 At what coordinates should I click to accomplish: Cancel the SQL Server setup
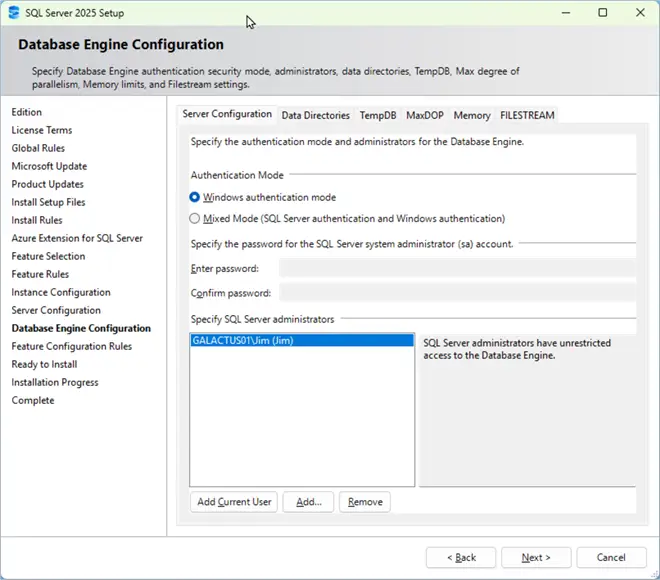(x=611, y=557)
